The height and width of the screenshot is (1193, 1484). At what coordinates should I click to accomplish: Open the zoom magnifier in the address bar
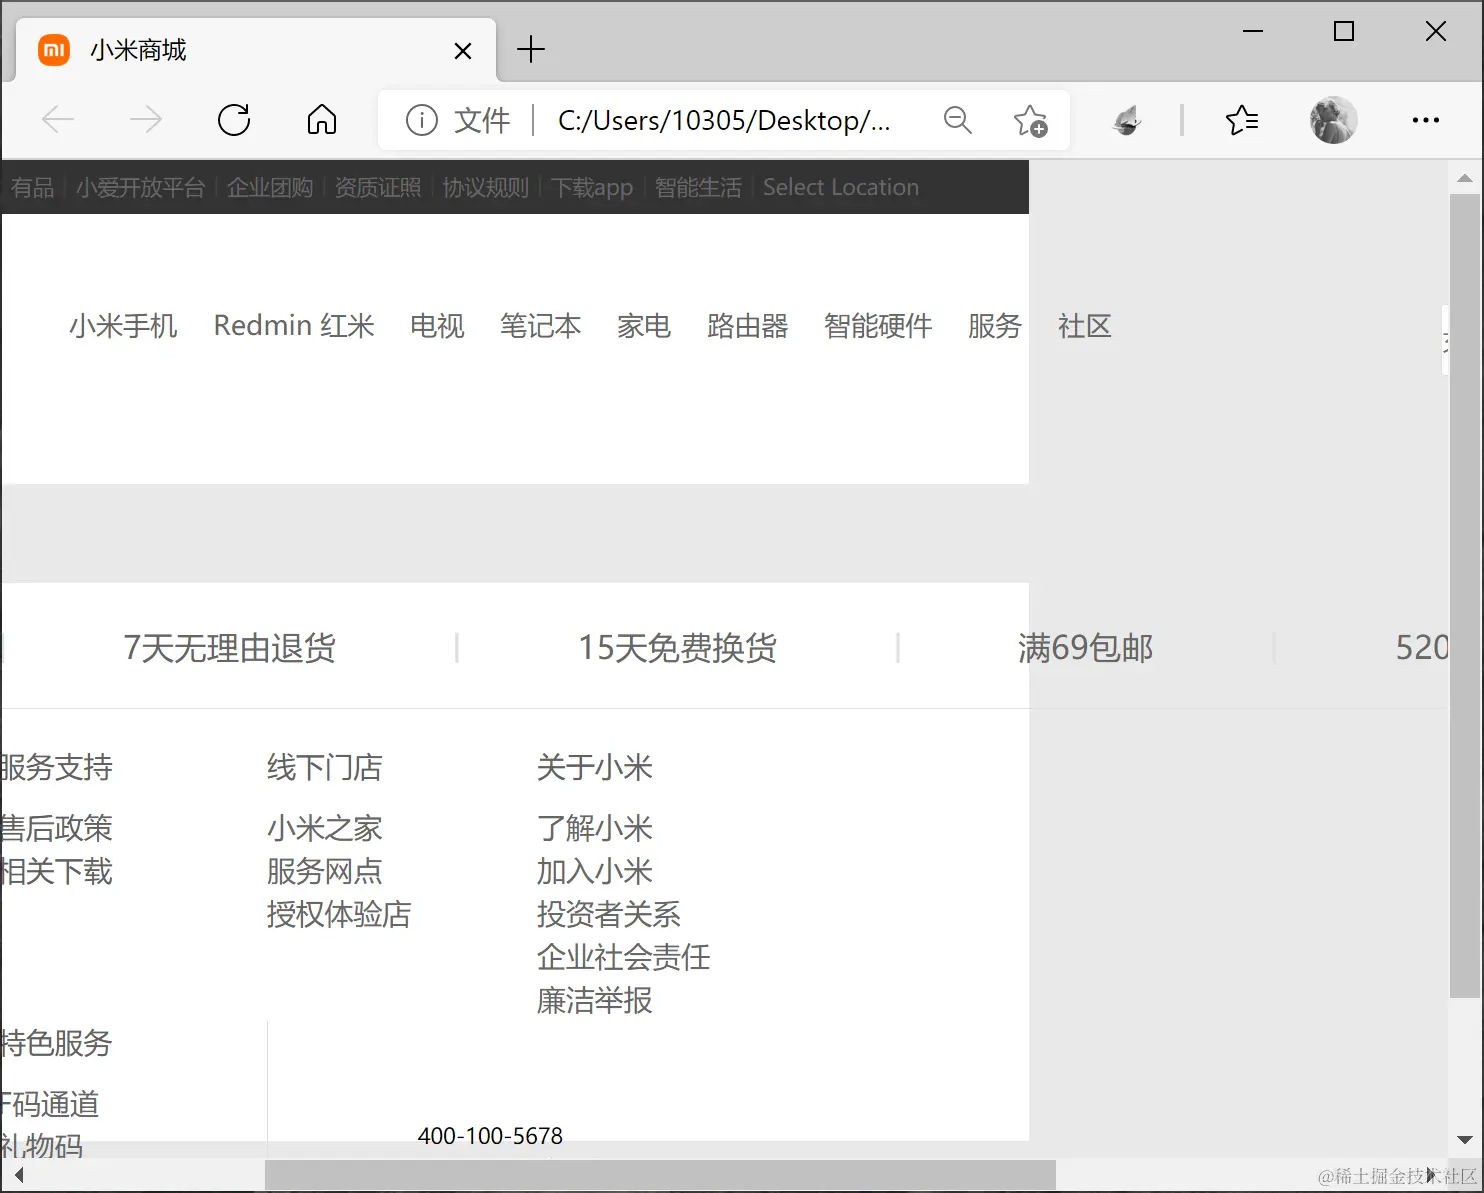[957, 120]
